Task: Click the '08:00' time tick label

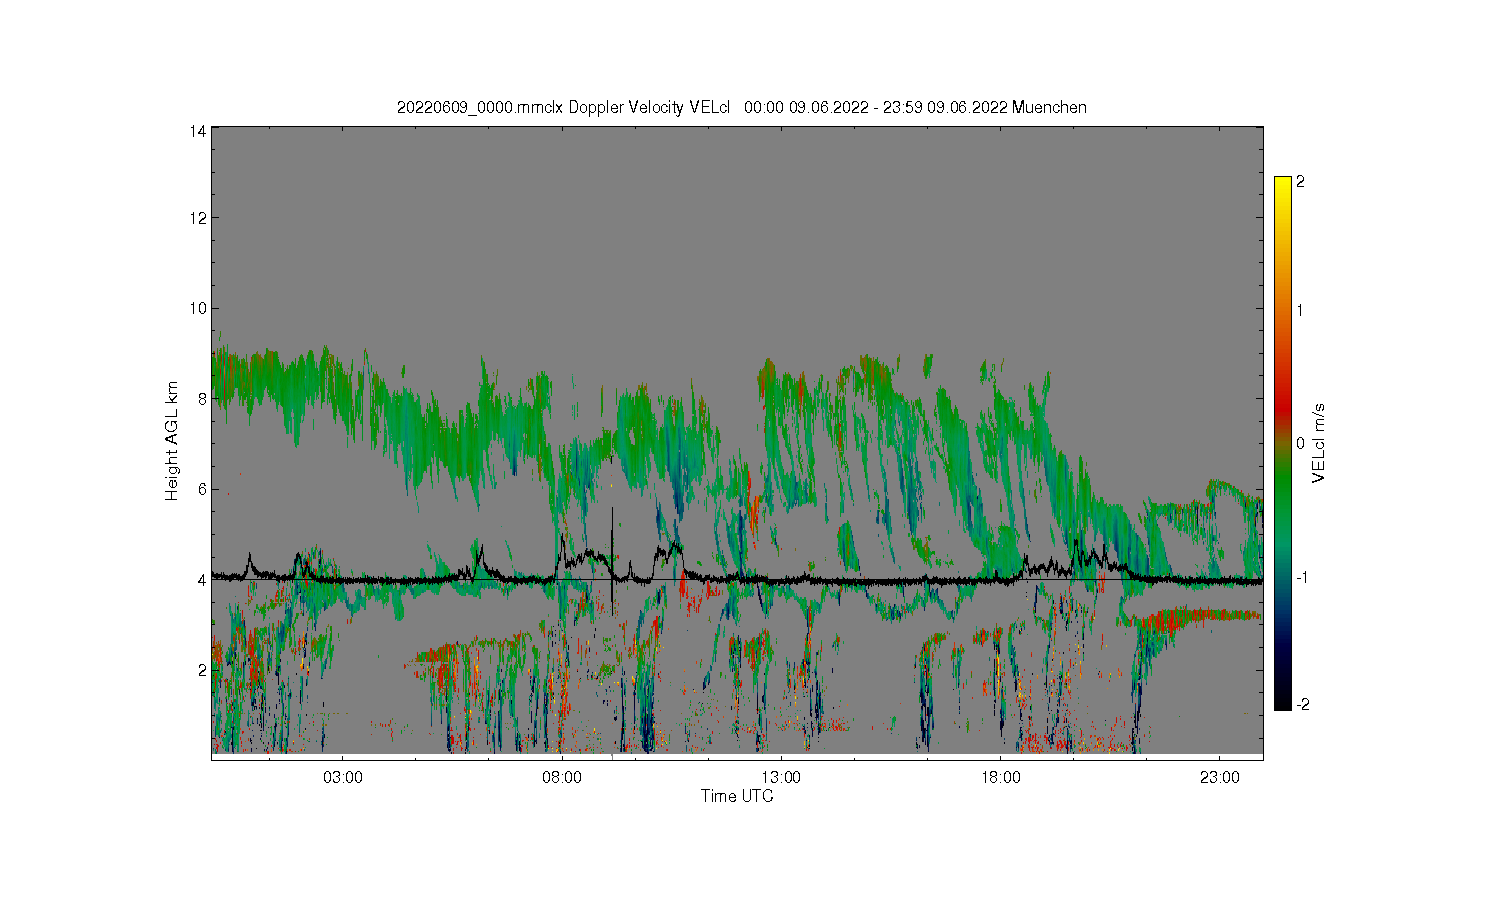Action: pos(562,778)
